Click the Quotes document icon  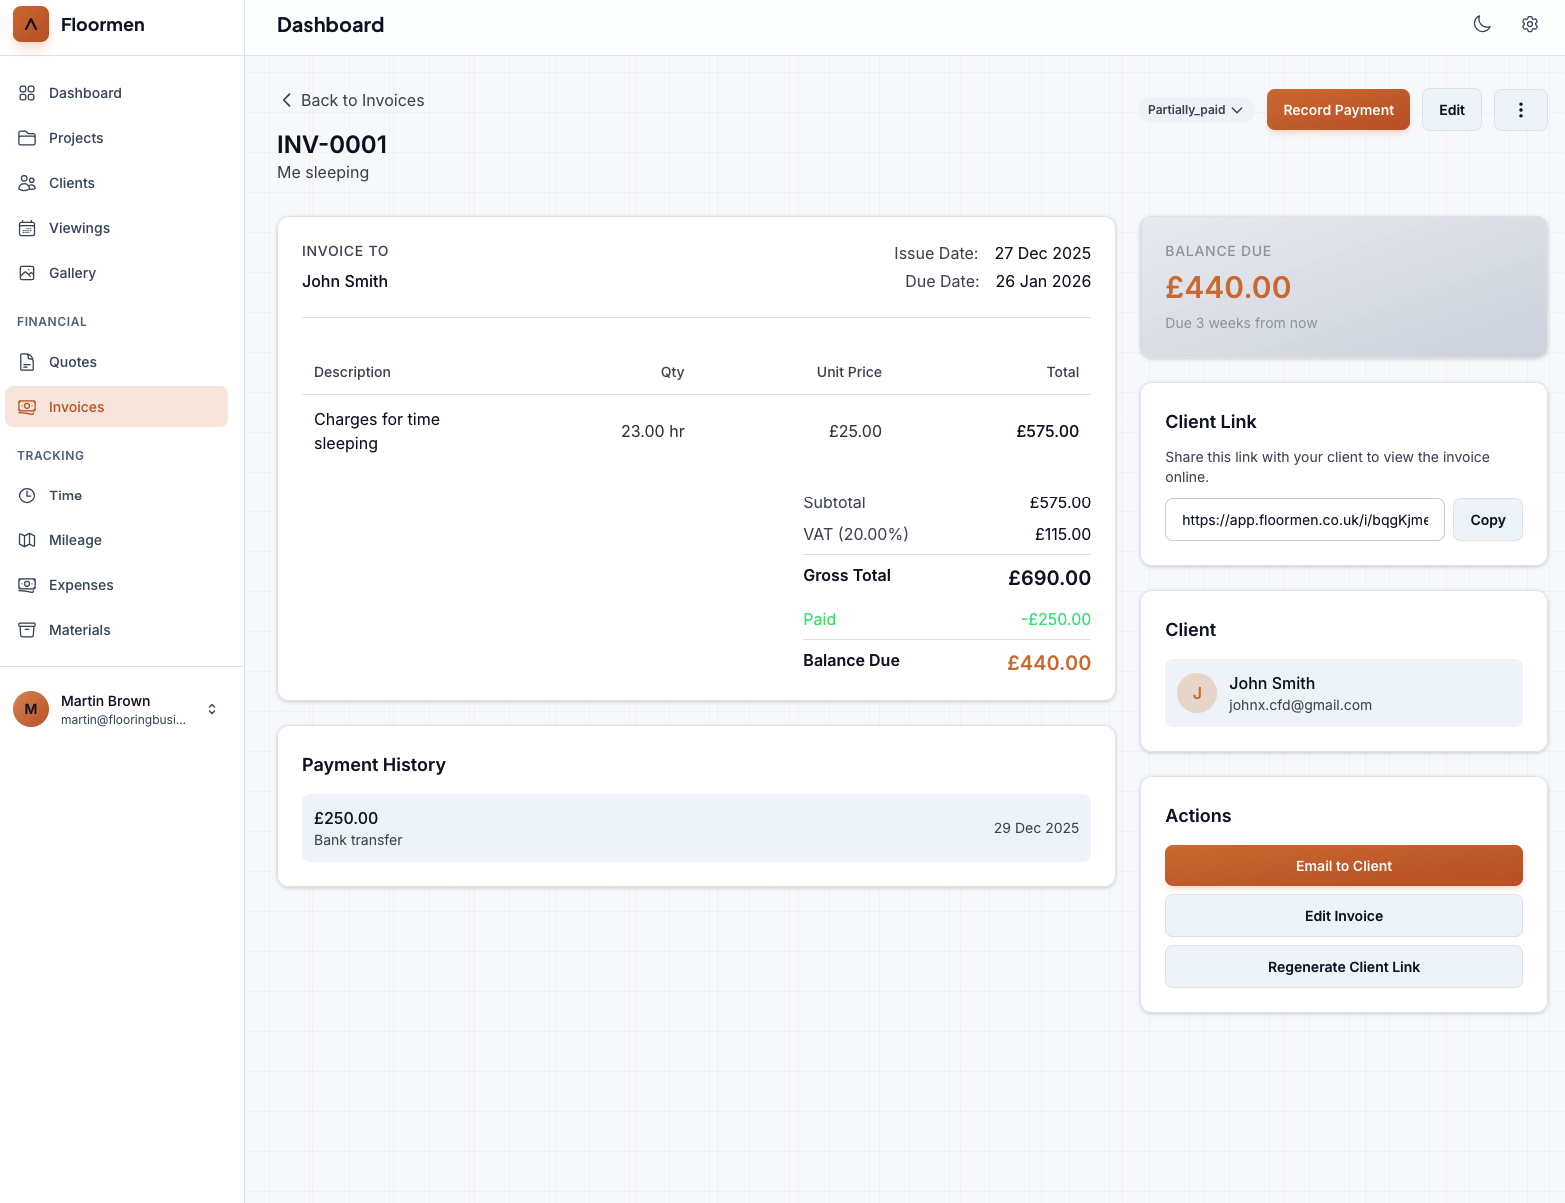(27, 362)
